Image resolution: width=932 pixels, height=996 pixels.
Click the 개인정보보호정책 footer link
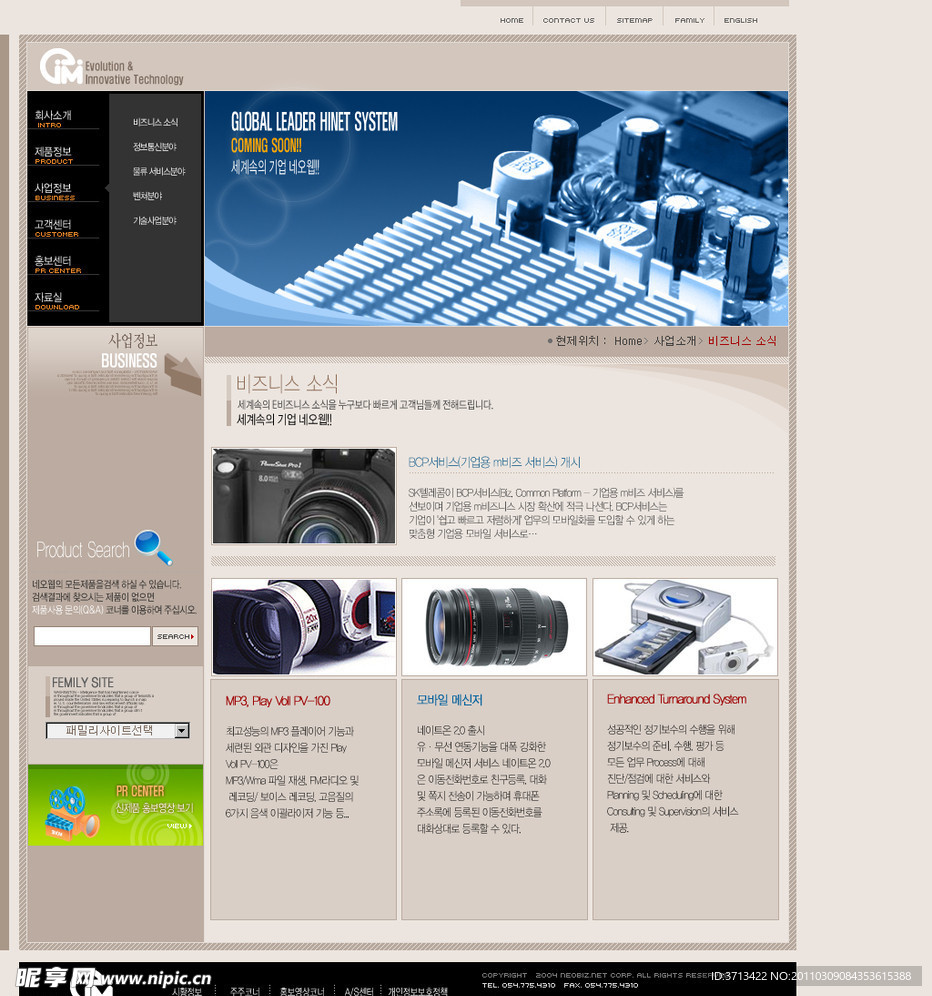pyautogui.click(x=418, y=991)
